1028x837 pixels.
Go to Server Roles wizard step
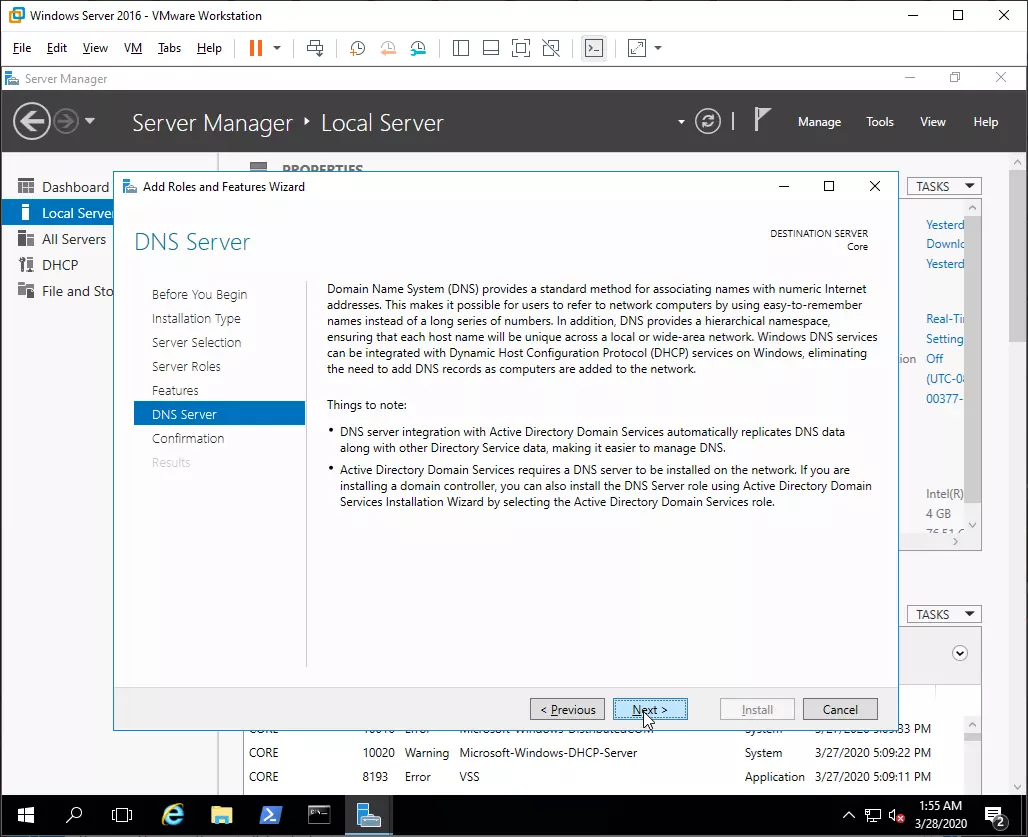186,366
